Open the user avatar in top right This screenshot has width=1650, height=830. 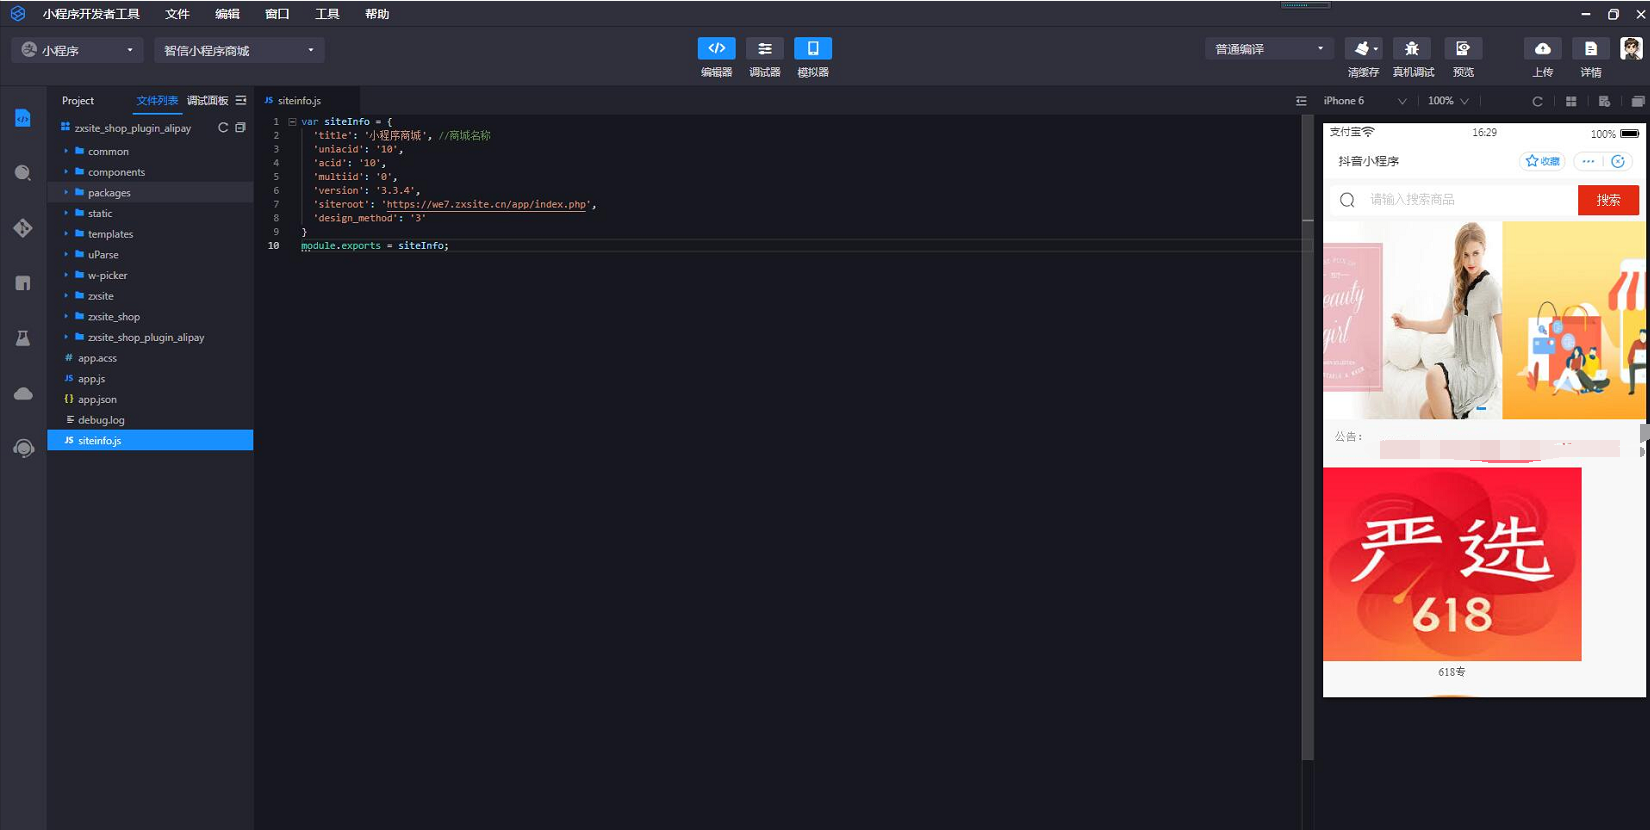[x=1631, y=48]
